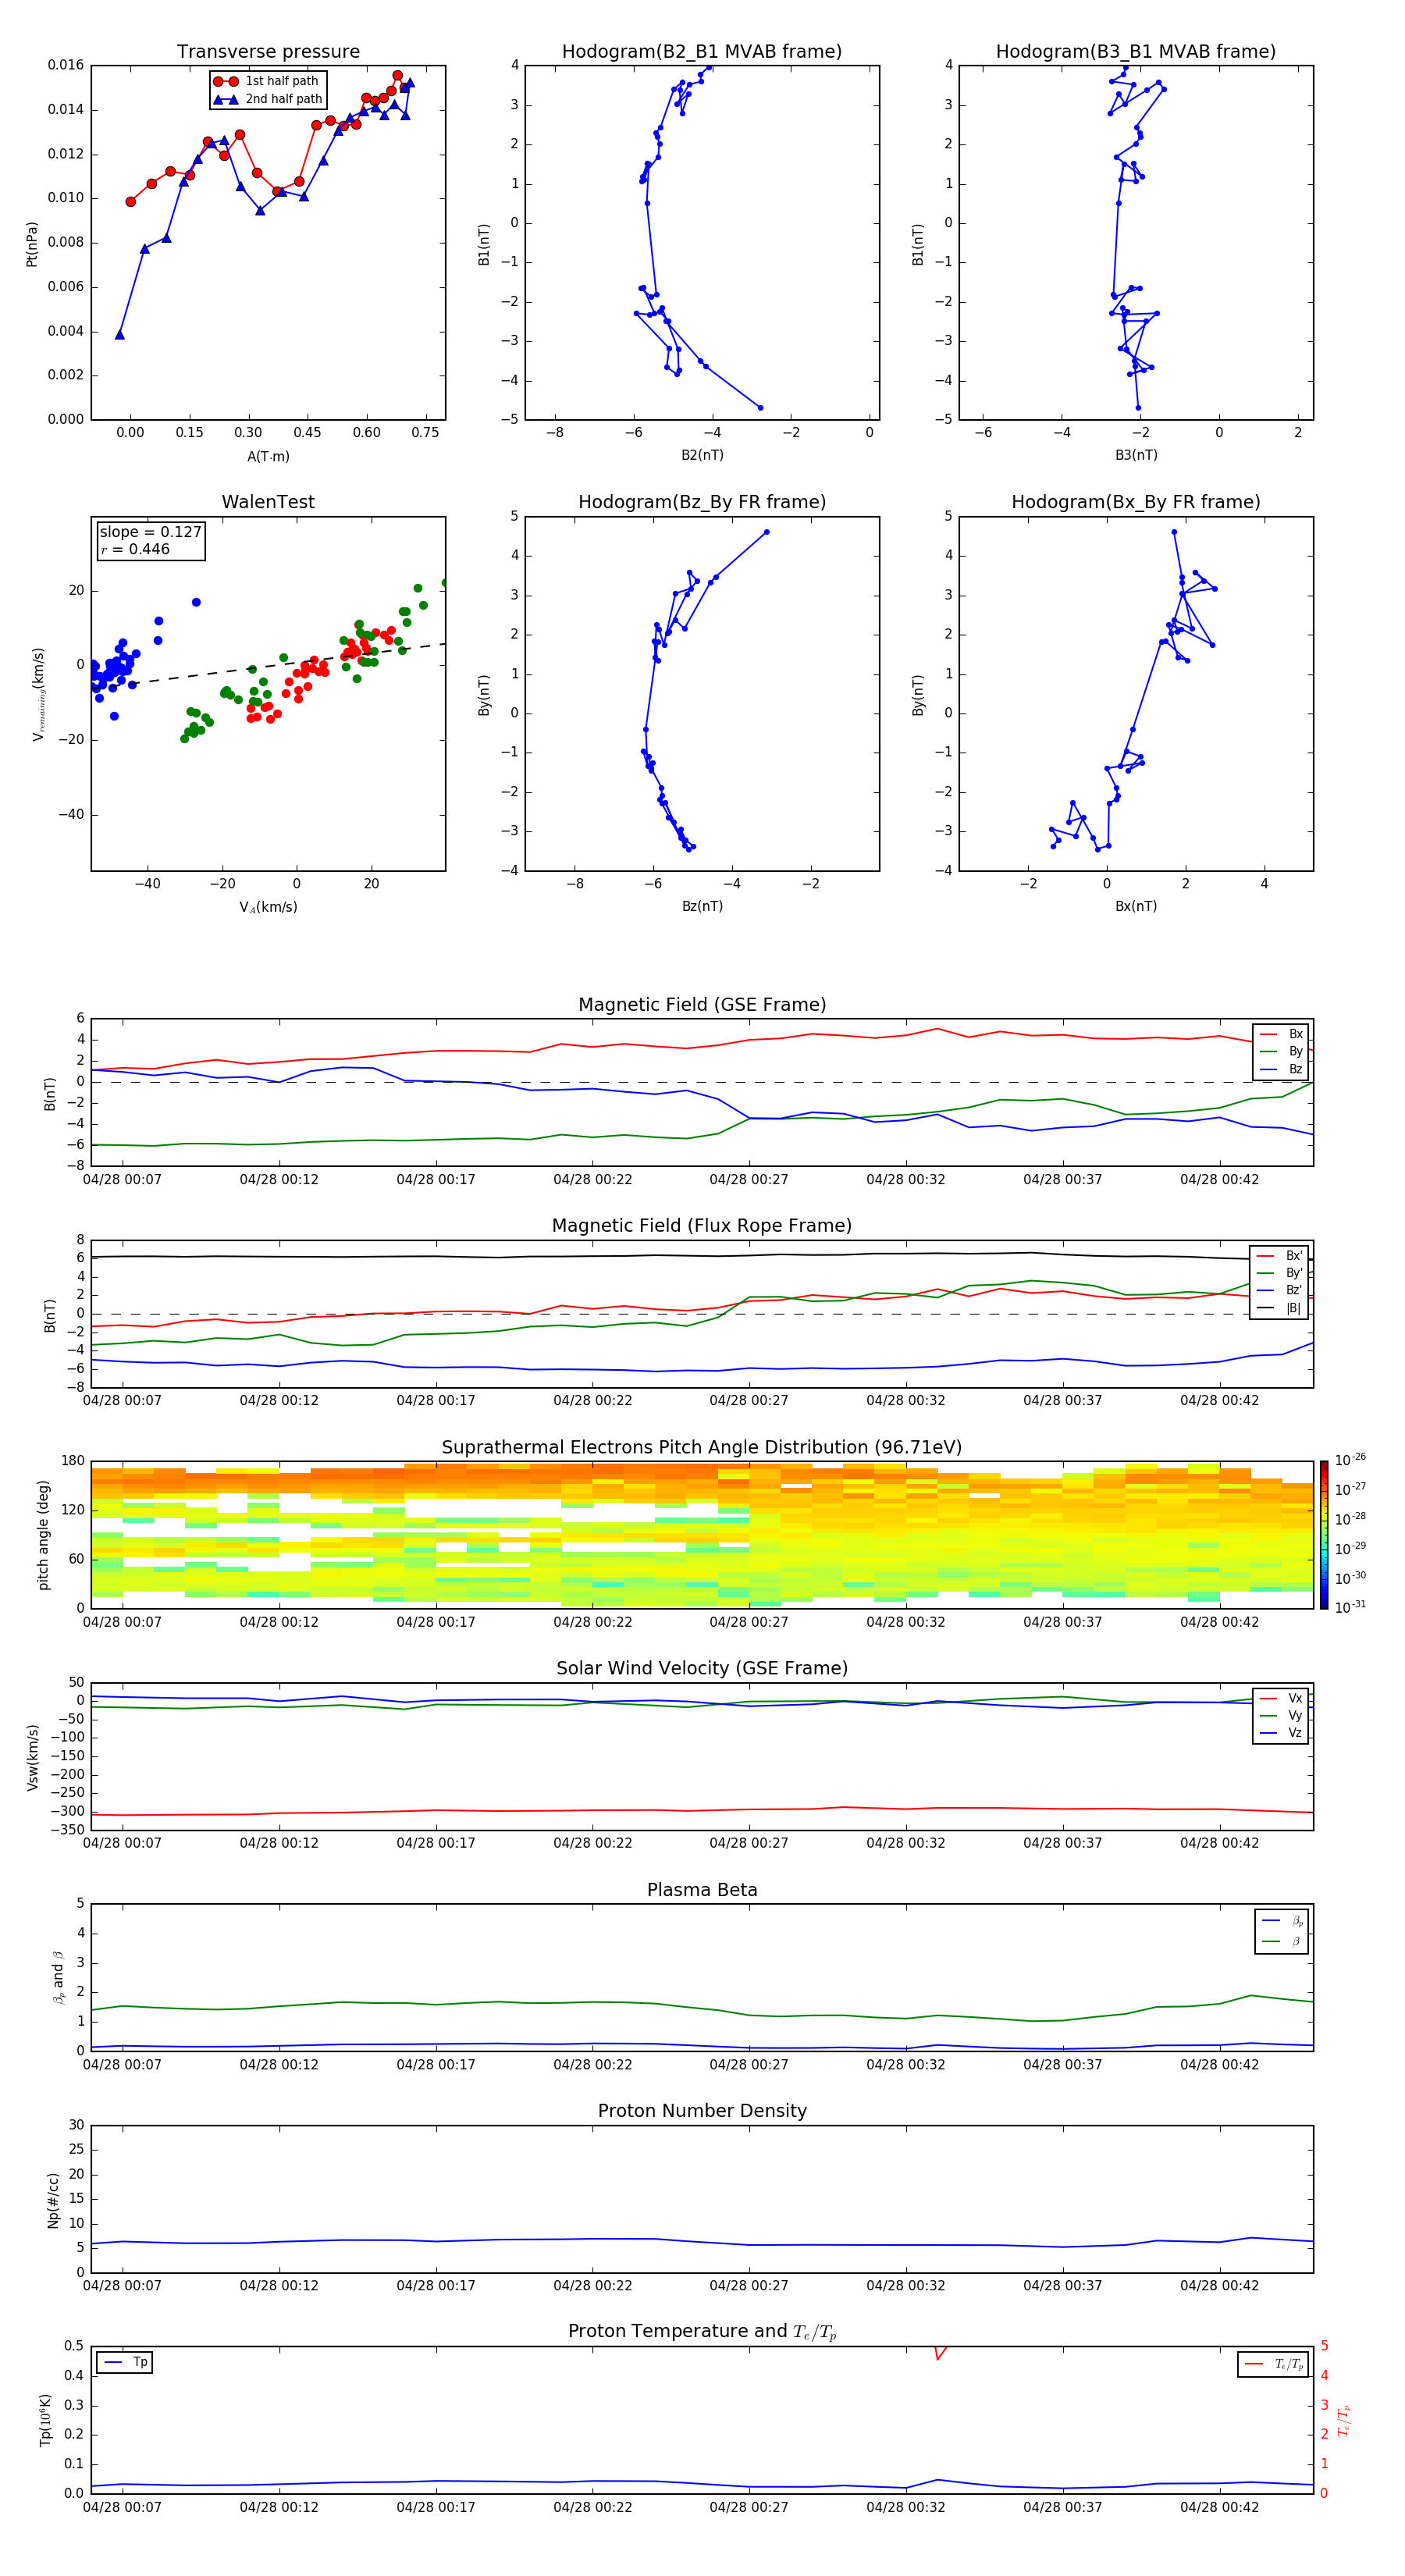Click the "Hodogram(B2_B1 MVAB frame)" title
This screenshot has width=1405, height=2576.
(702, 51)
